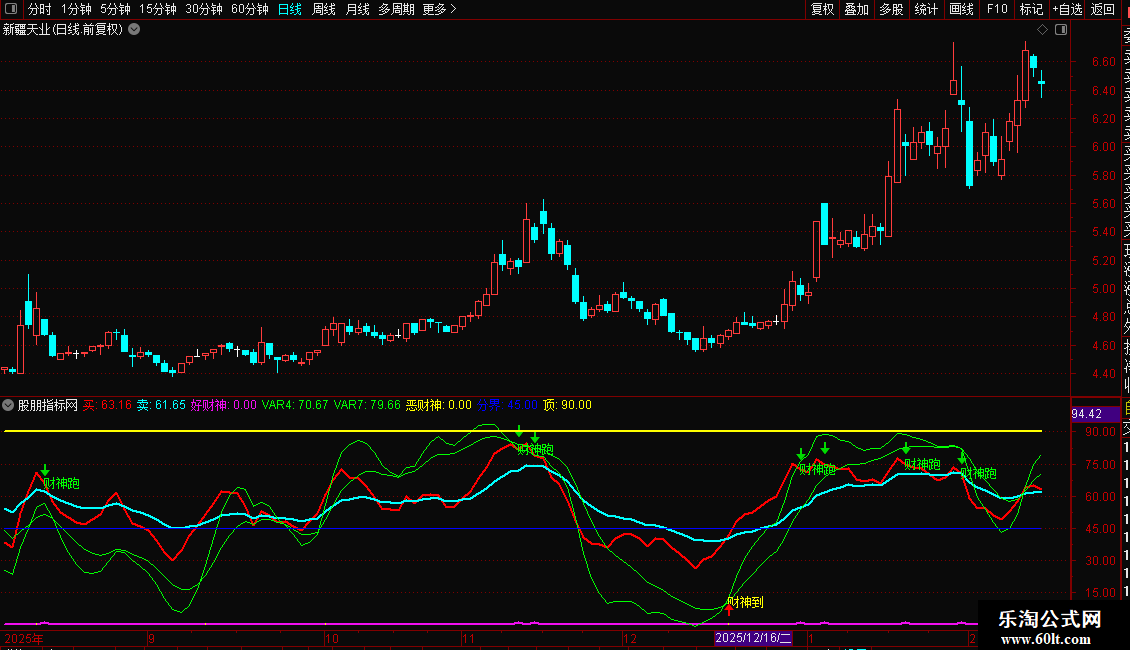This screenshot has height=650, width=1130.
Task: Click the 返回 back button
Action: pos(1103,10)
